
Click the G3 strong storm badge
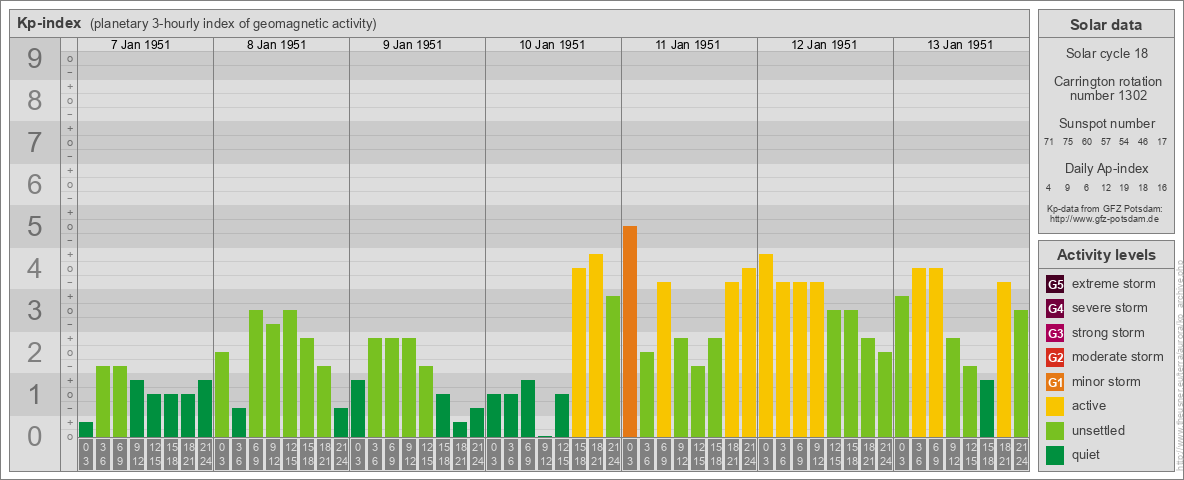pos(1055,333)
